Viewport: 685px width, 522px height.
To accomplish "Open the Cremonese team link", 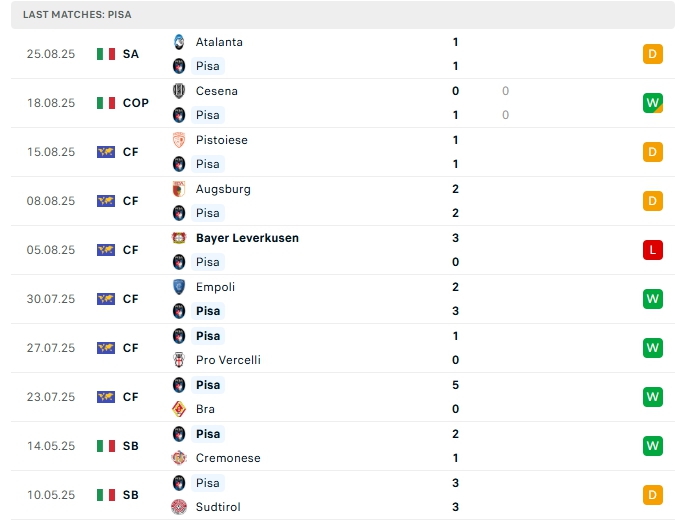I will click(x=228, y=458).
